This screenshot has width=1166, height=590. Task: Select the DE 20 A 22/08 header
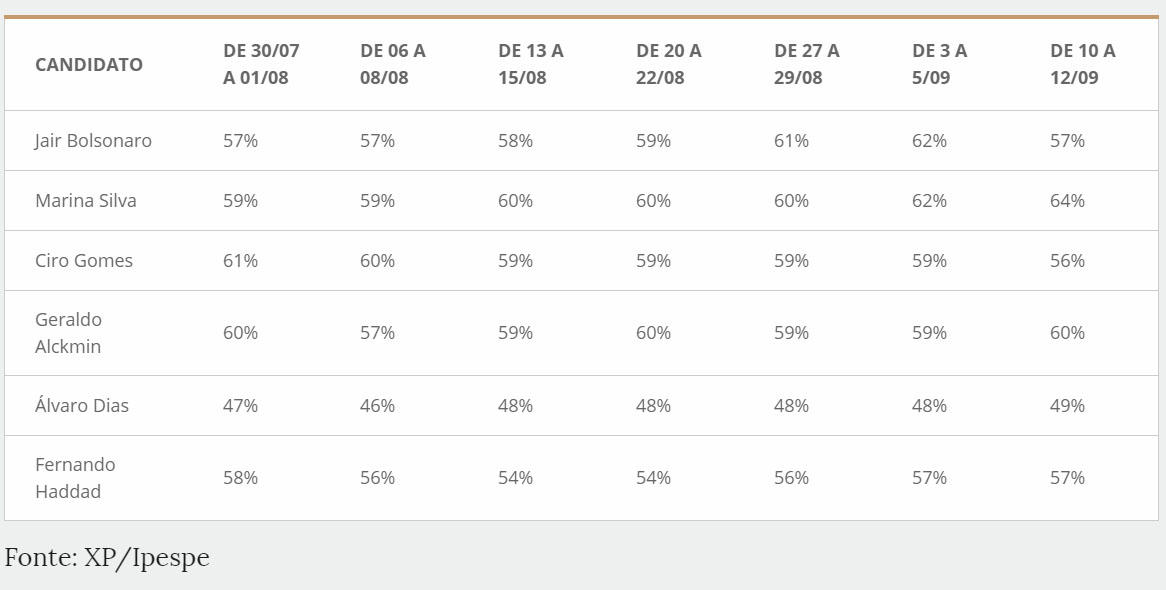(x=669, y=64)
